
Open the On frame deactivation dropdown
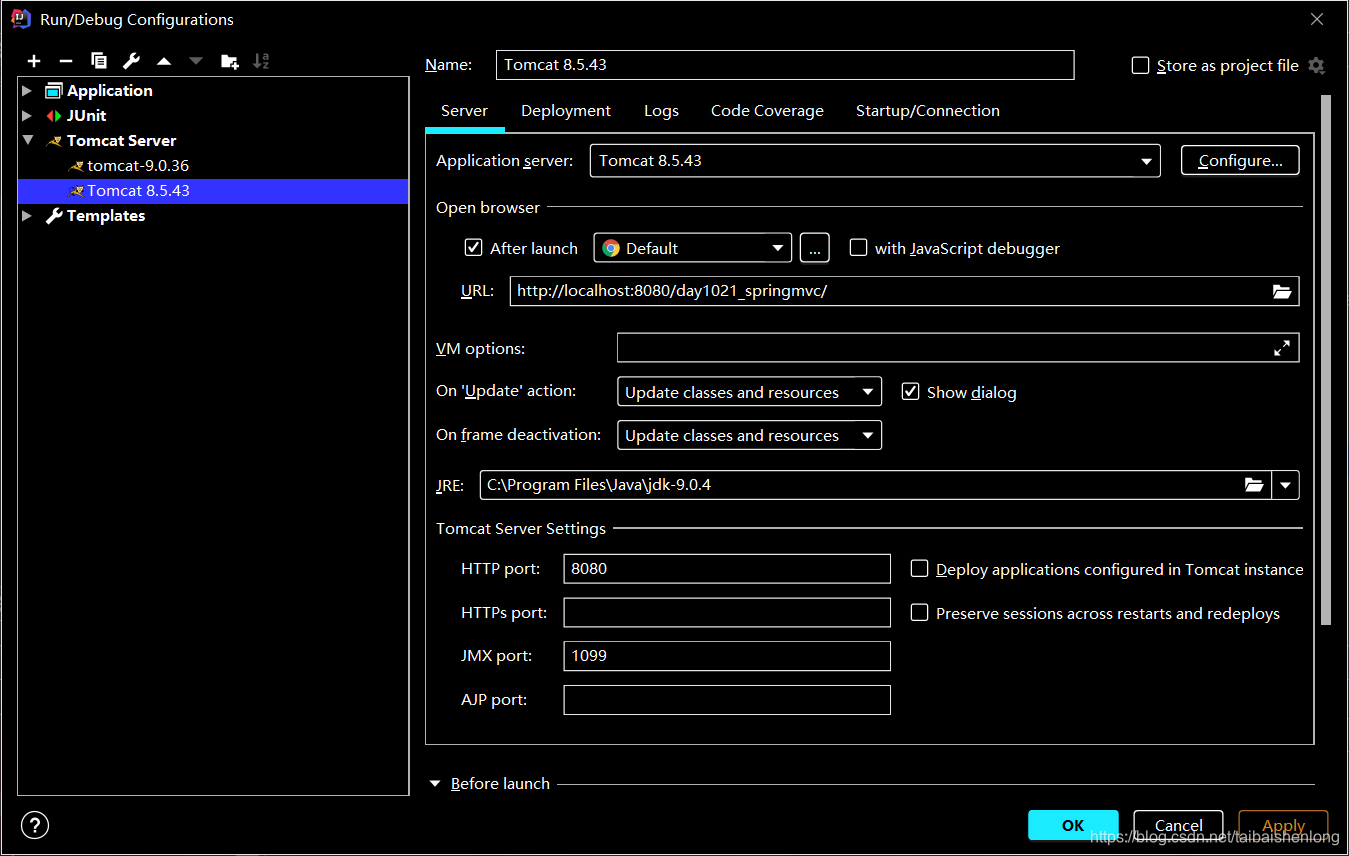(x=749, y=435)
